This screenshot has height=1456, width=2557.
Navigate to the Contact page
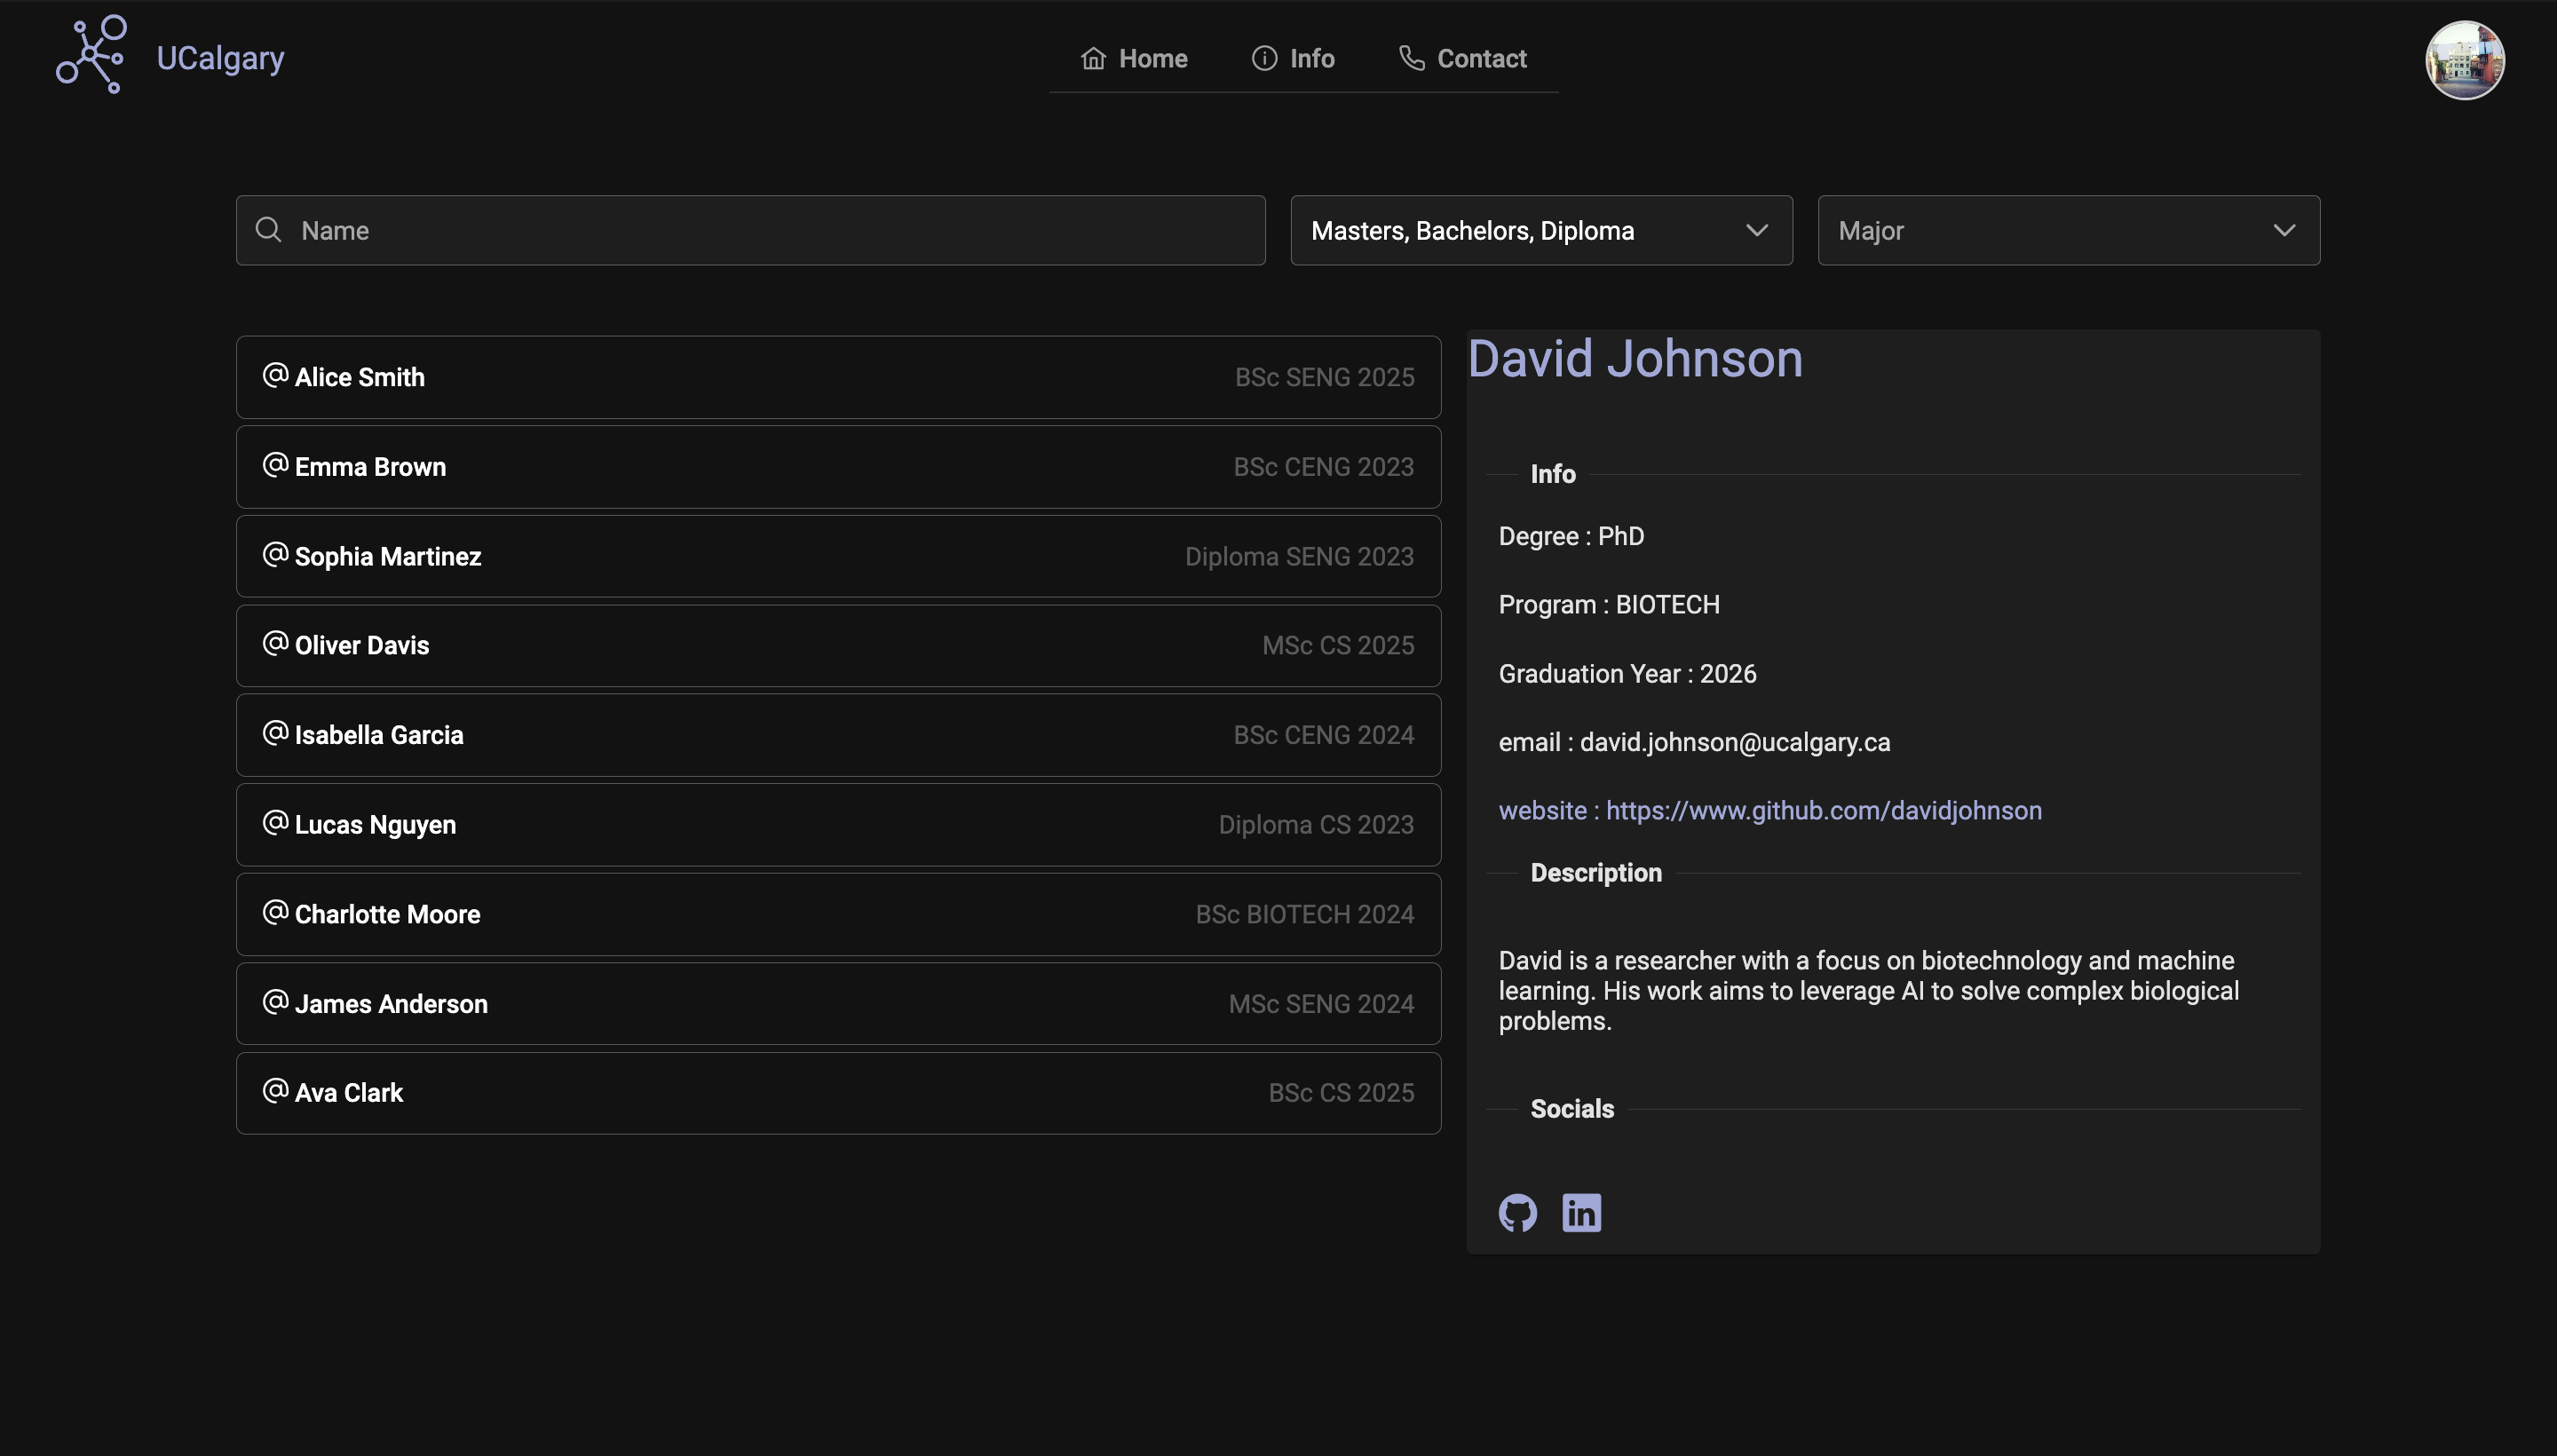[x=1463, y=58]
